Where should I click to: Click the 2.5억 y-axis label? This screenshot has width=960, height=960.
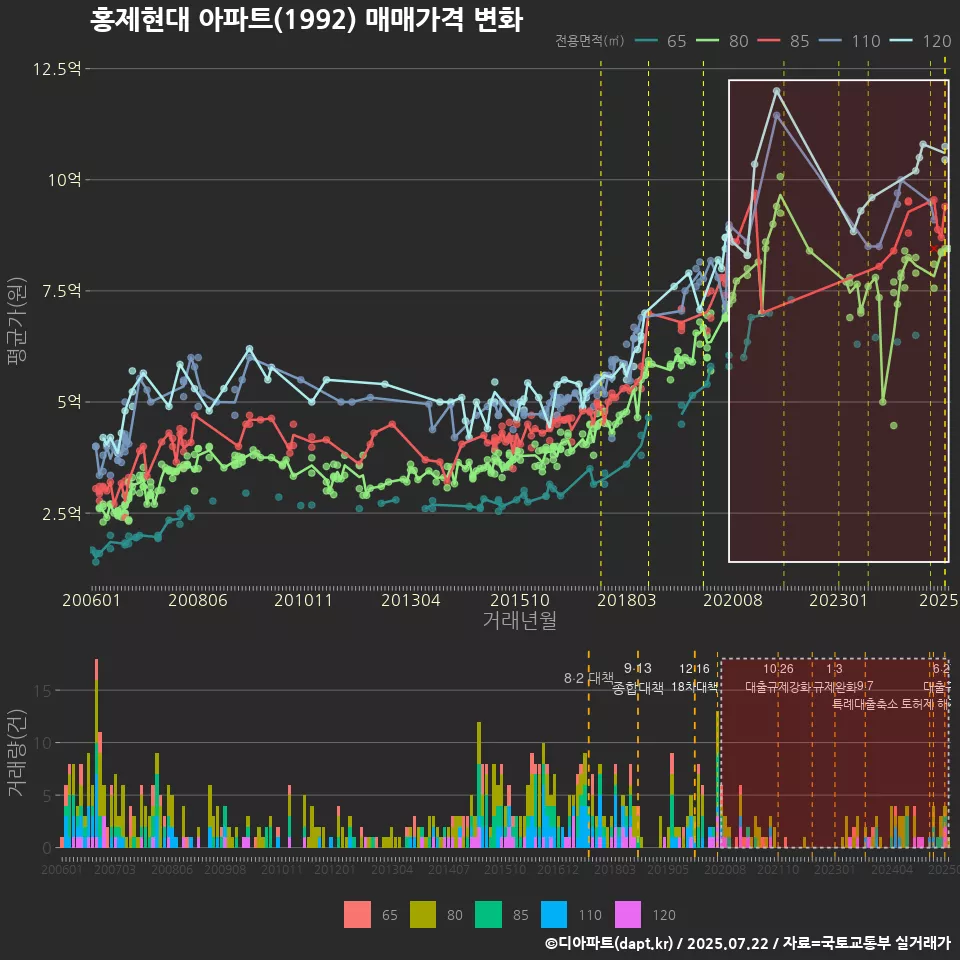61,514
